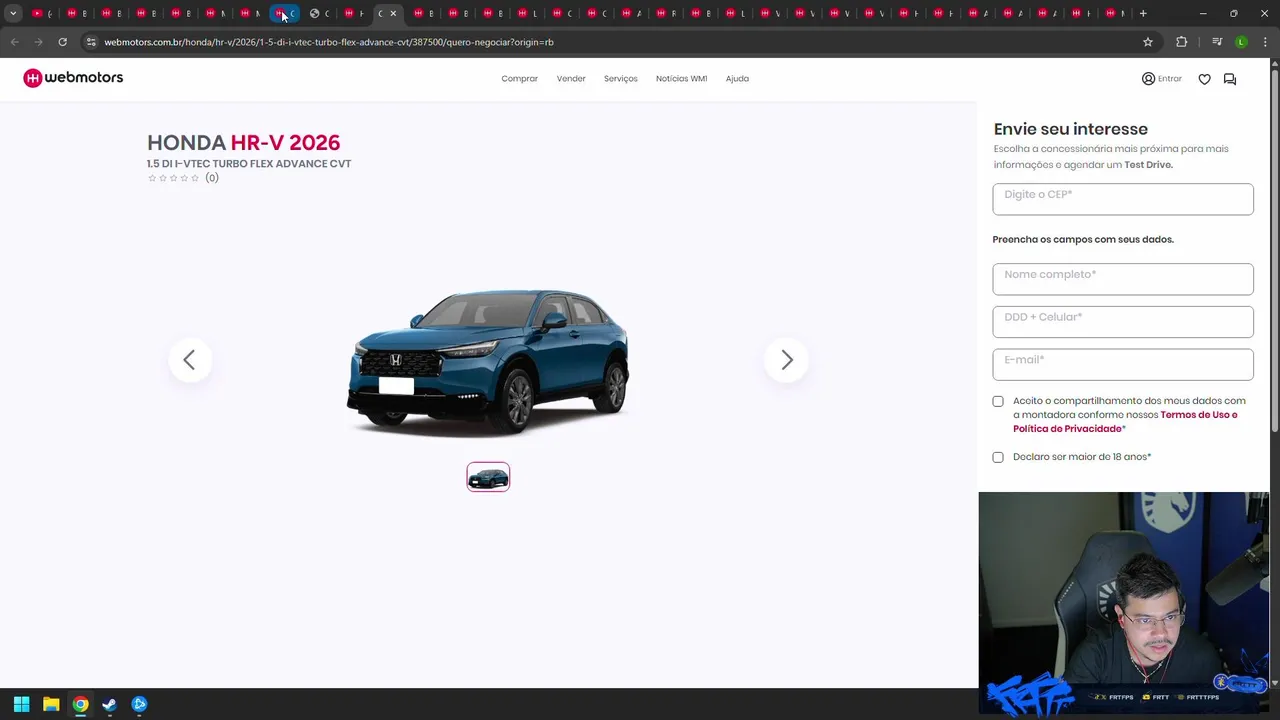The height and width of the screenshot is (720, 1280).
Task: Click the DDD + Celular field
Action: click(x=1123, y=322)
